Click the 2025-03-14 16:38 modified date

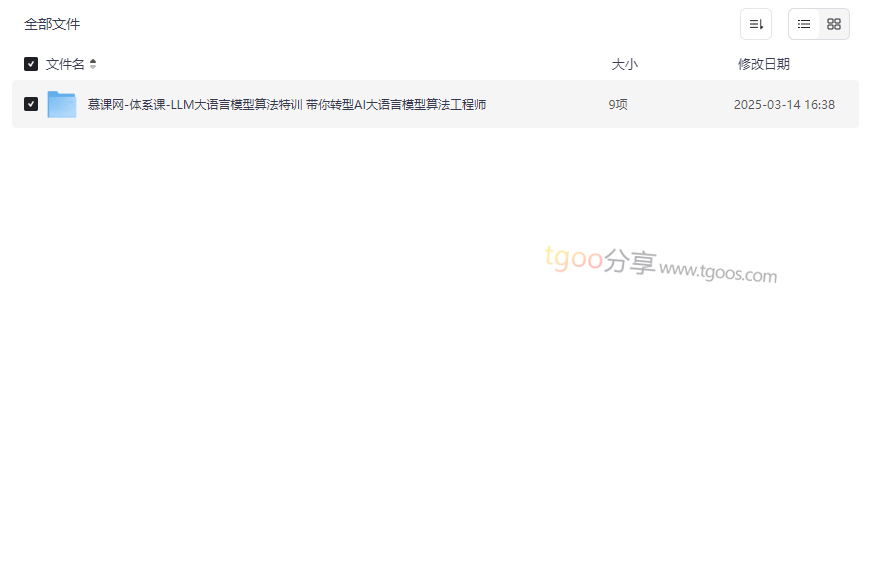tap(784, 104)
